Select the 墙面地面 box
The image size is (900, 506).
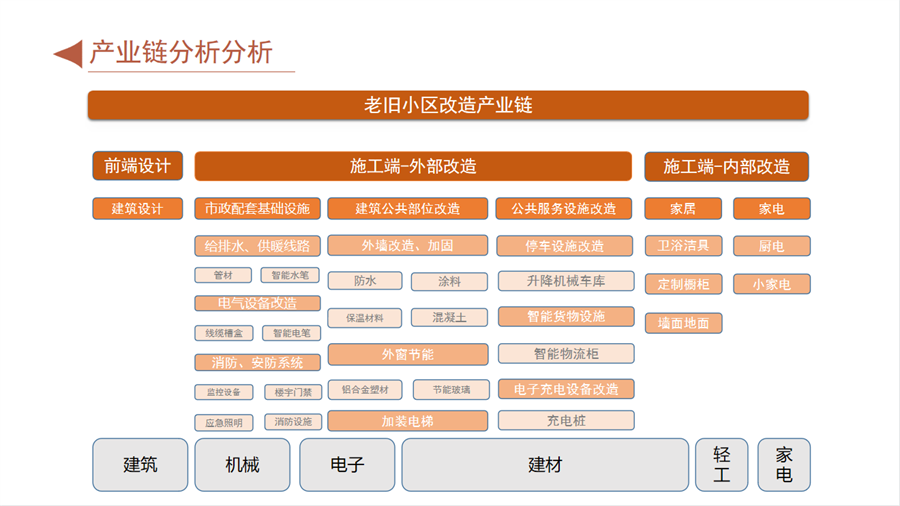684,323
